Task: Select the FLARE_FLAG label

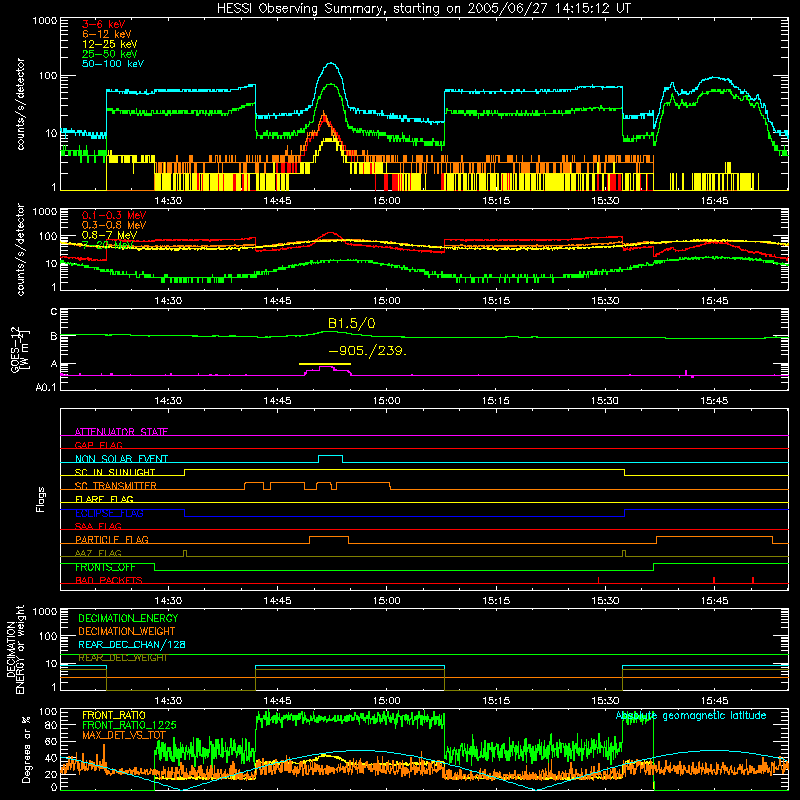Action: point(104,499)
